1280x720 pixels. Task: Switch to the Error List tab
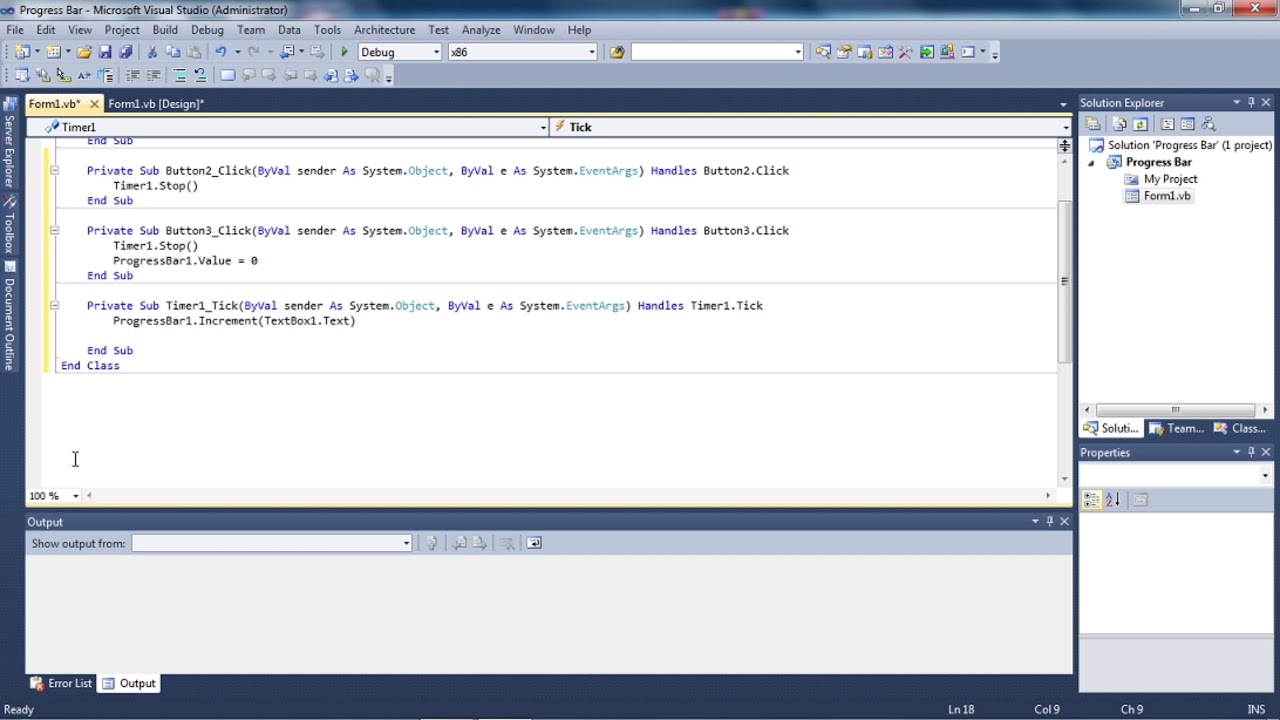(62, 683)
